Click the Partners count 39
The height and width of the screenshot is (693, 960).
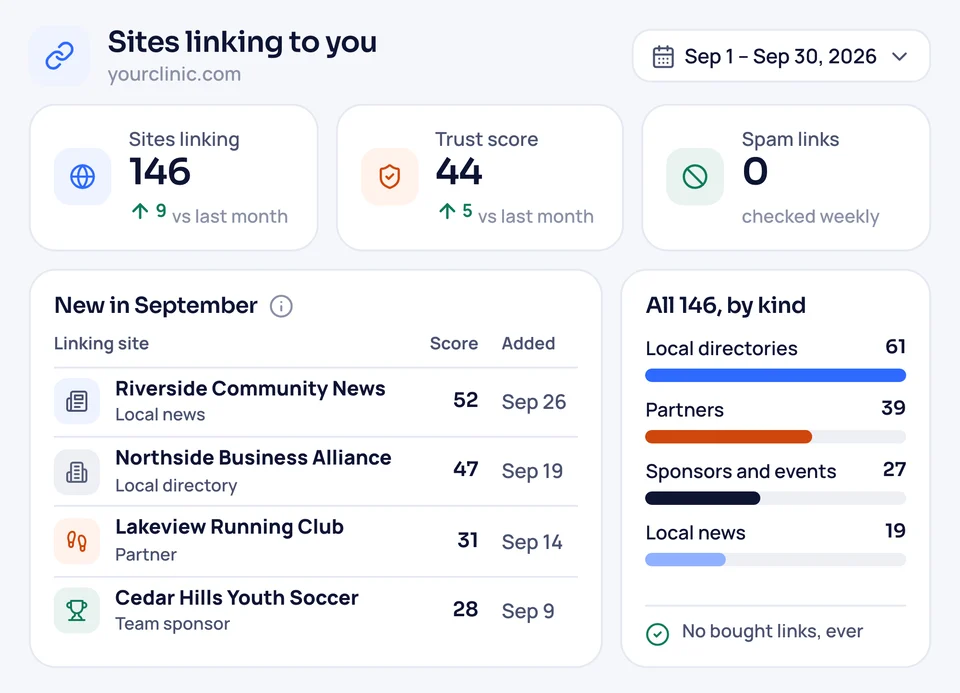[894, 408]
